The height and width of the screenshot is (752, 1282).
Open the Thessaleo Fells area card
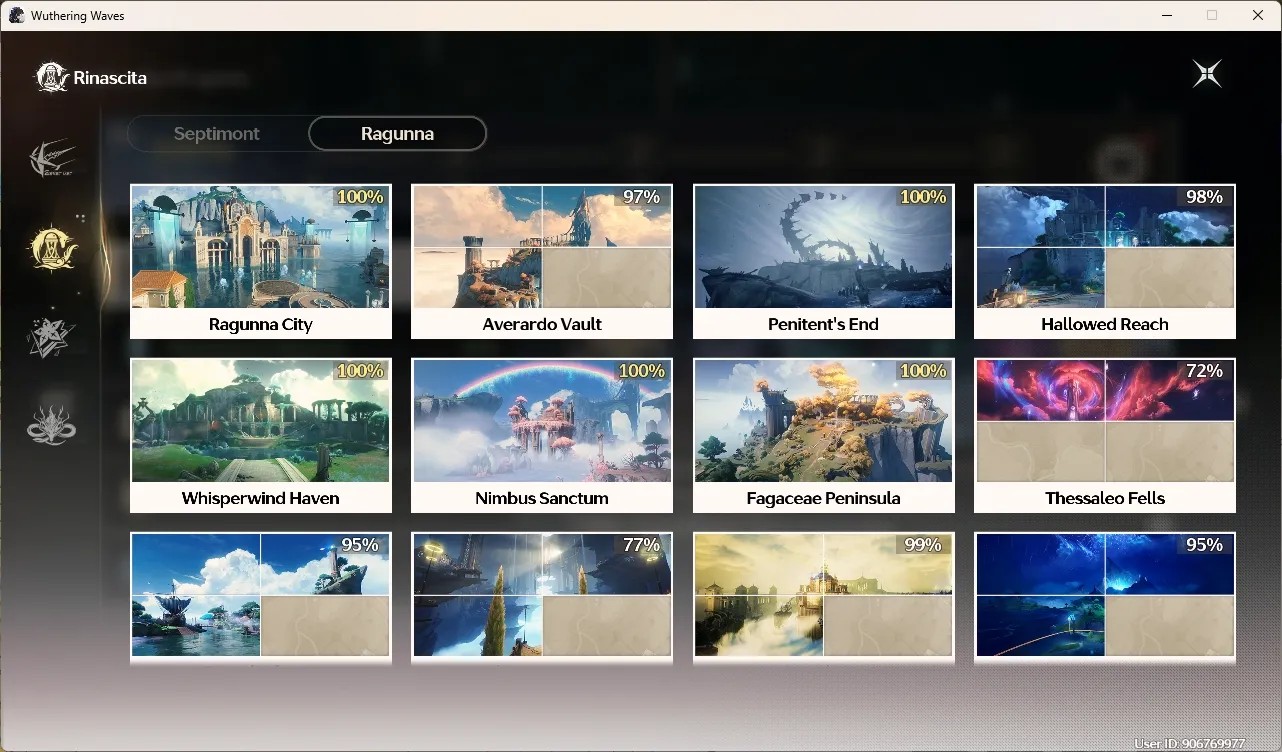click(x=1105, y=435)
